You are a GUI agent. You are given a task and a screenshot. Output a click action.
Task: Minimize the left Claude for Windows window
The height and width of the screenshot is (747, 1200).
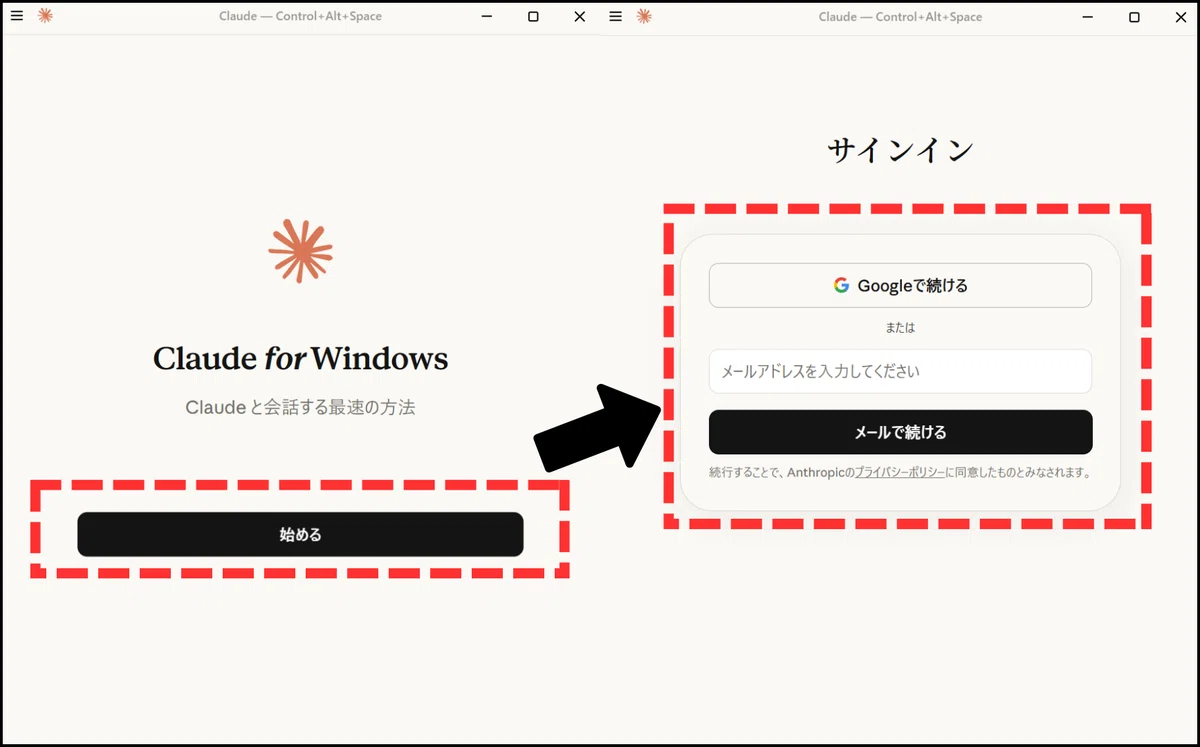(487, 17)
